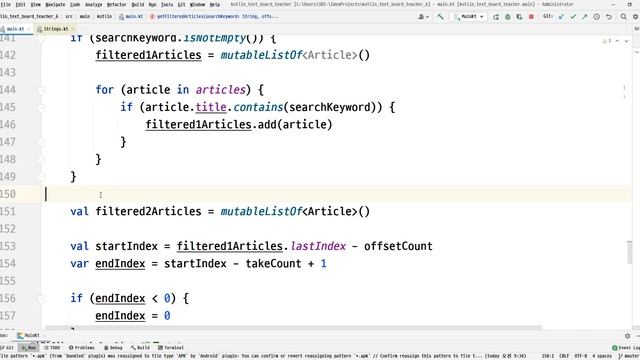This screenshot has height=360, width=640.
Task: Click the Git Commit checkmark icon
Action: (x=573, y=17)
